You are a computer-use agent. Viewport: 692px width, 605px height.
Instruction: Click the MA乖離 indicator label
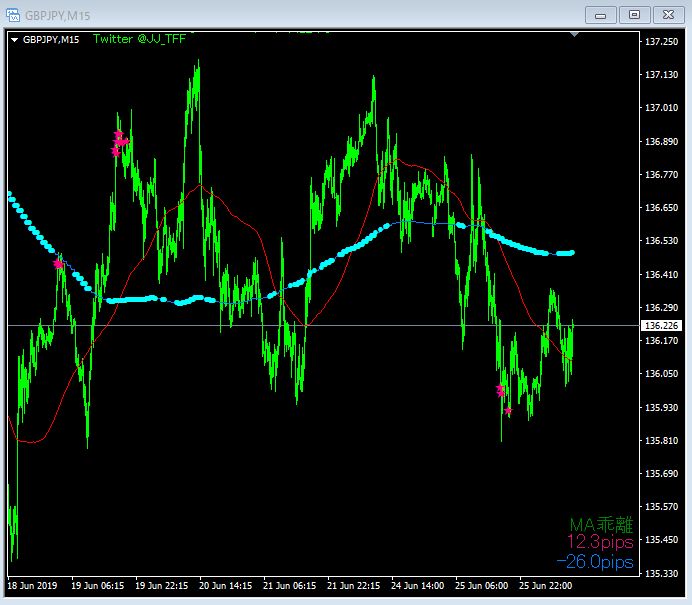601,525
